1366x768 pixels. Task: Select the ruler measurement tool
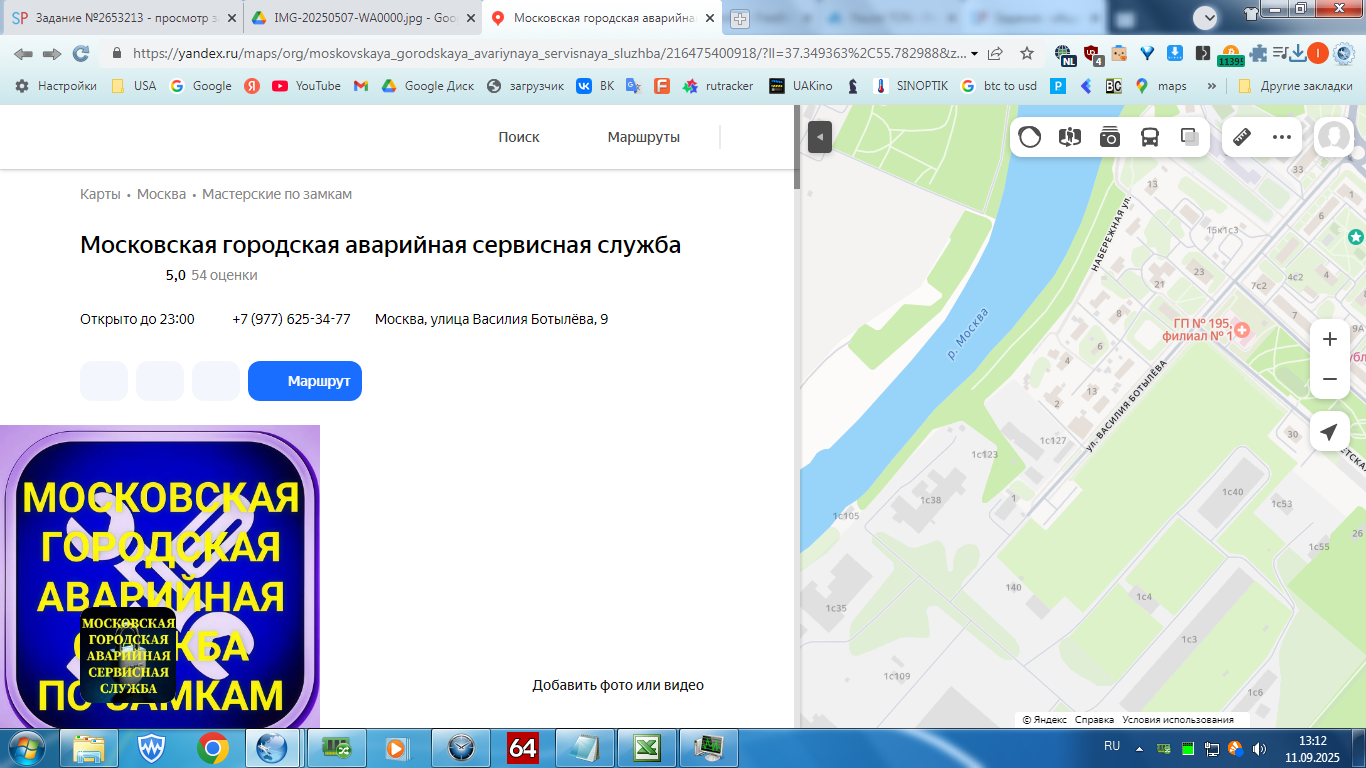(x=1242, y=137)
